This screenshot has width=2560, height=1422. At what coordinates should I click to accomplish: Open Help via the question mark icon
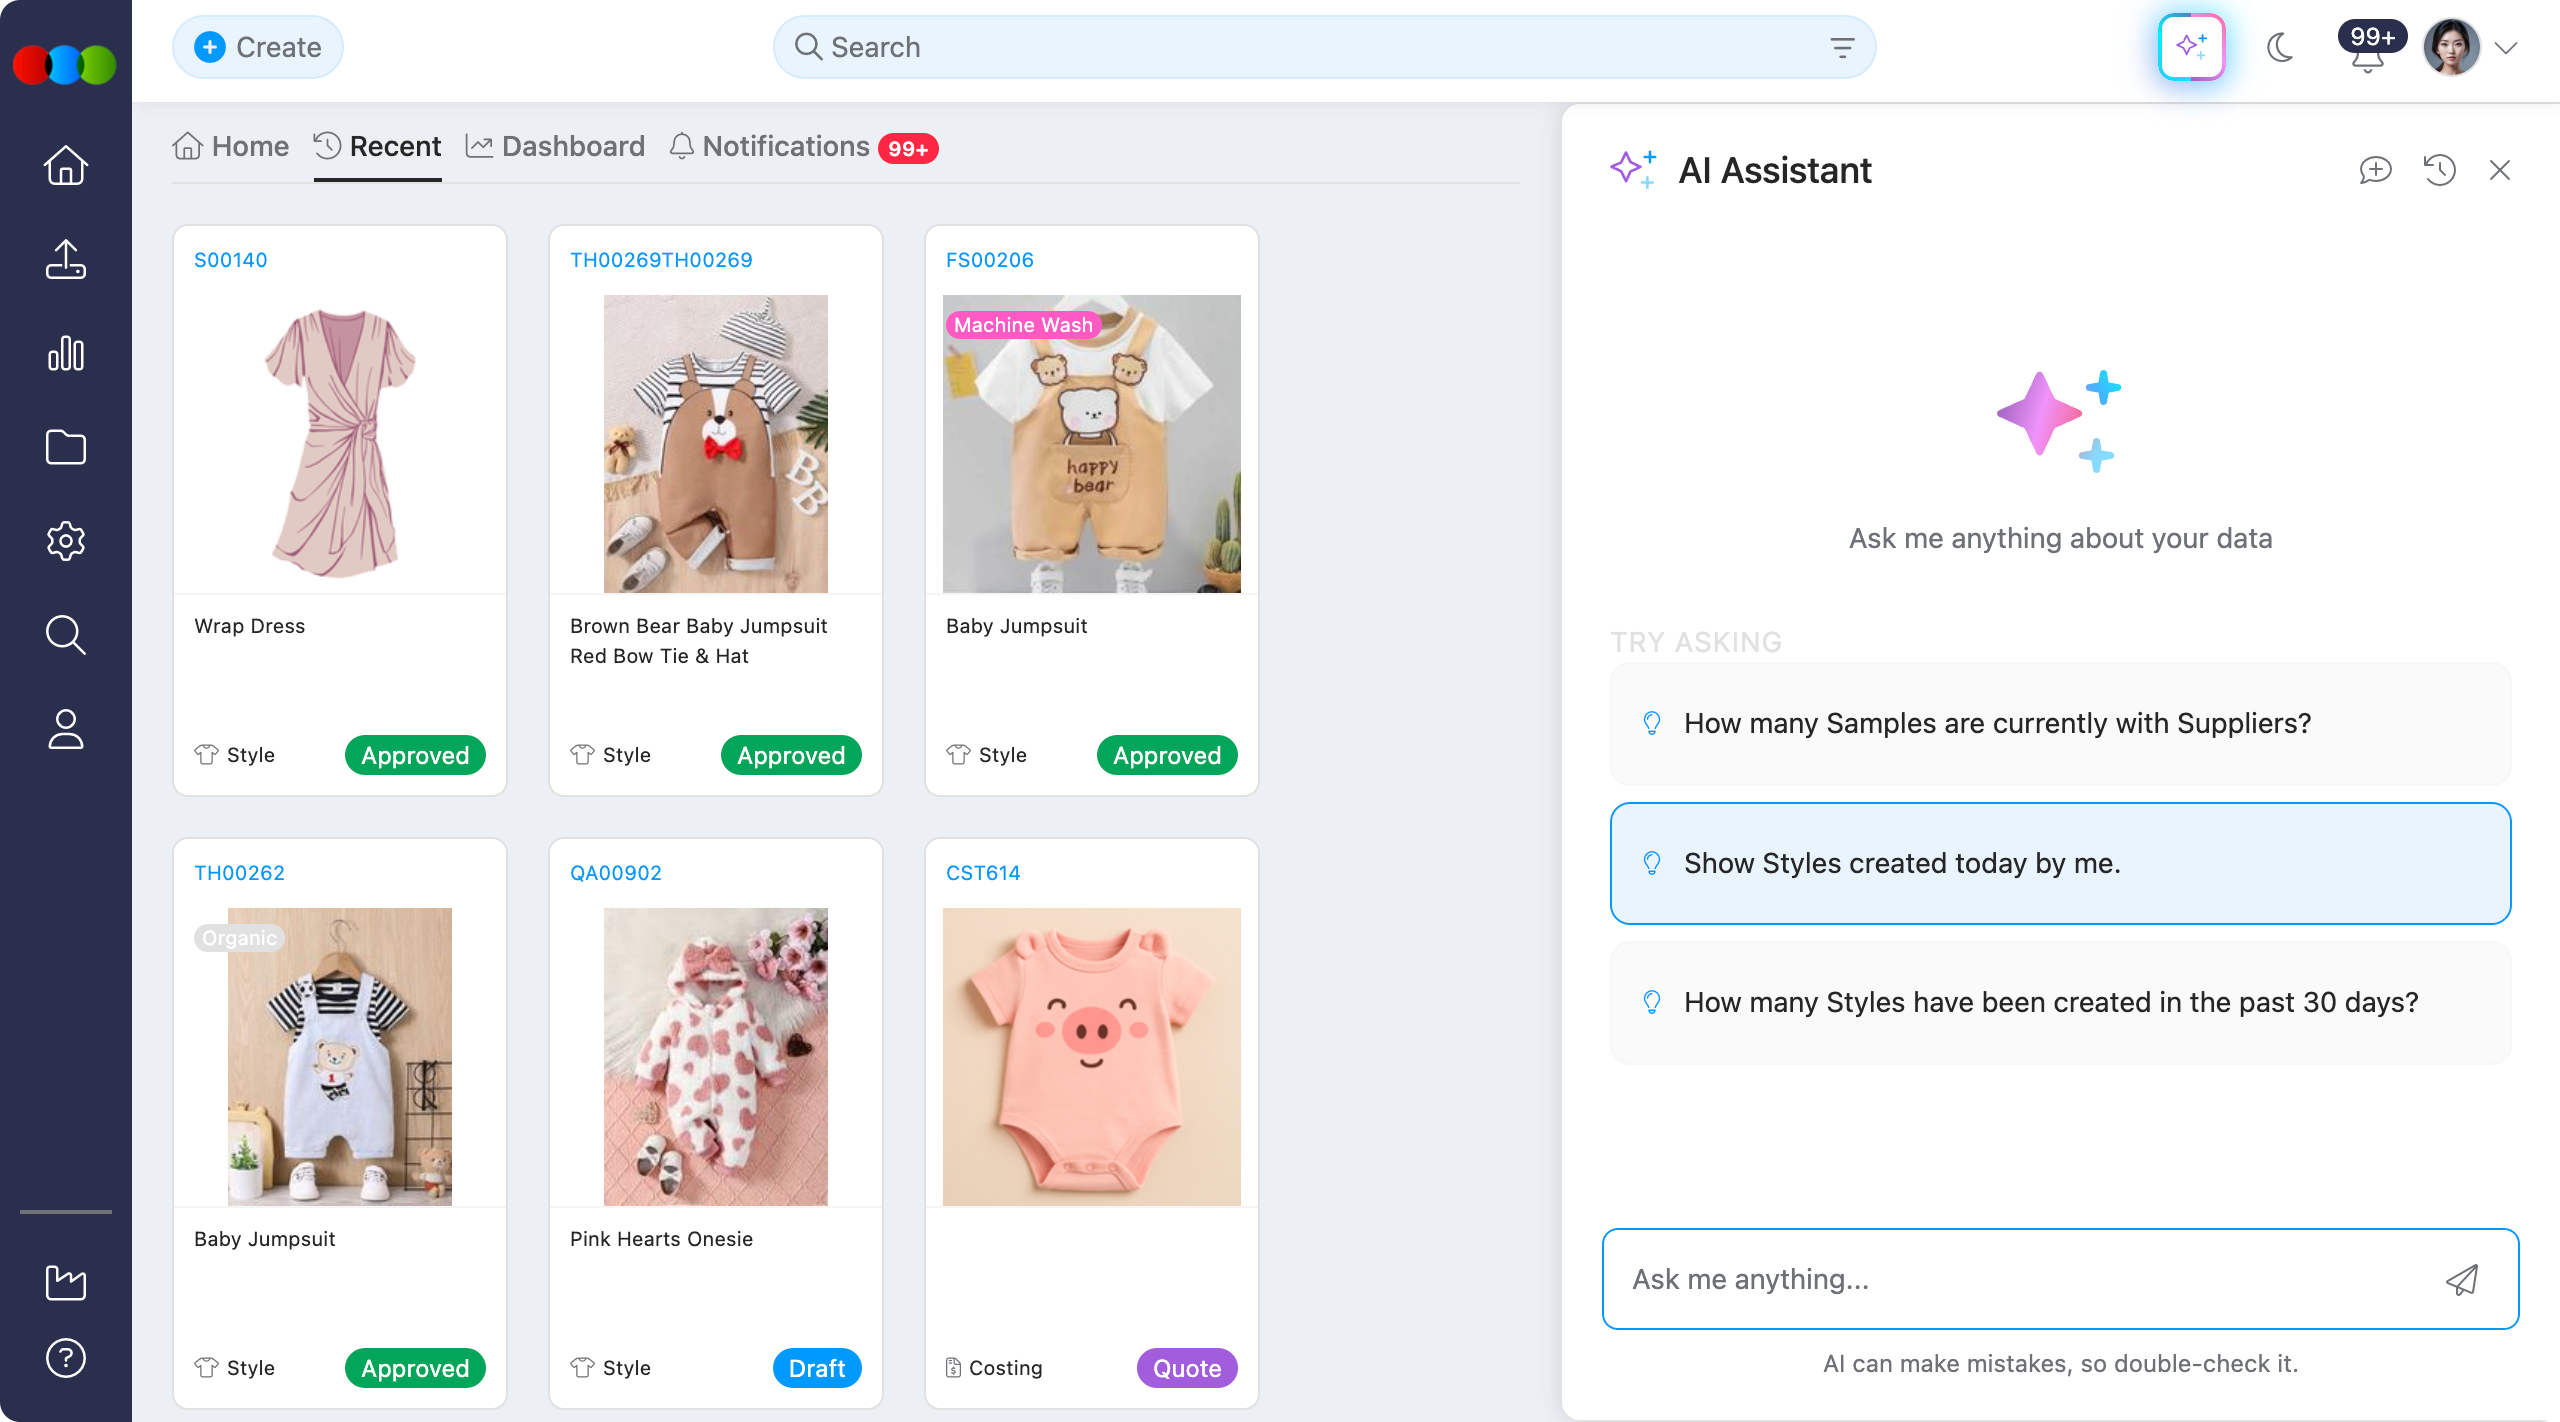point(65,1357)
